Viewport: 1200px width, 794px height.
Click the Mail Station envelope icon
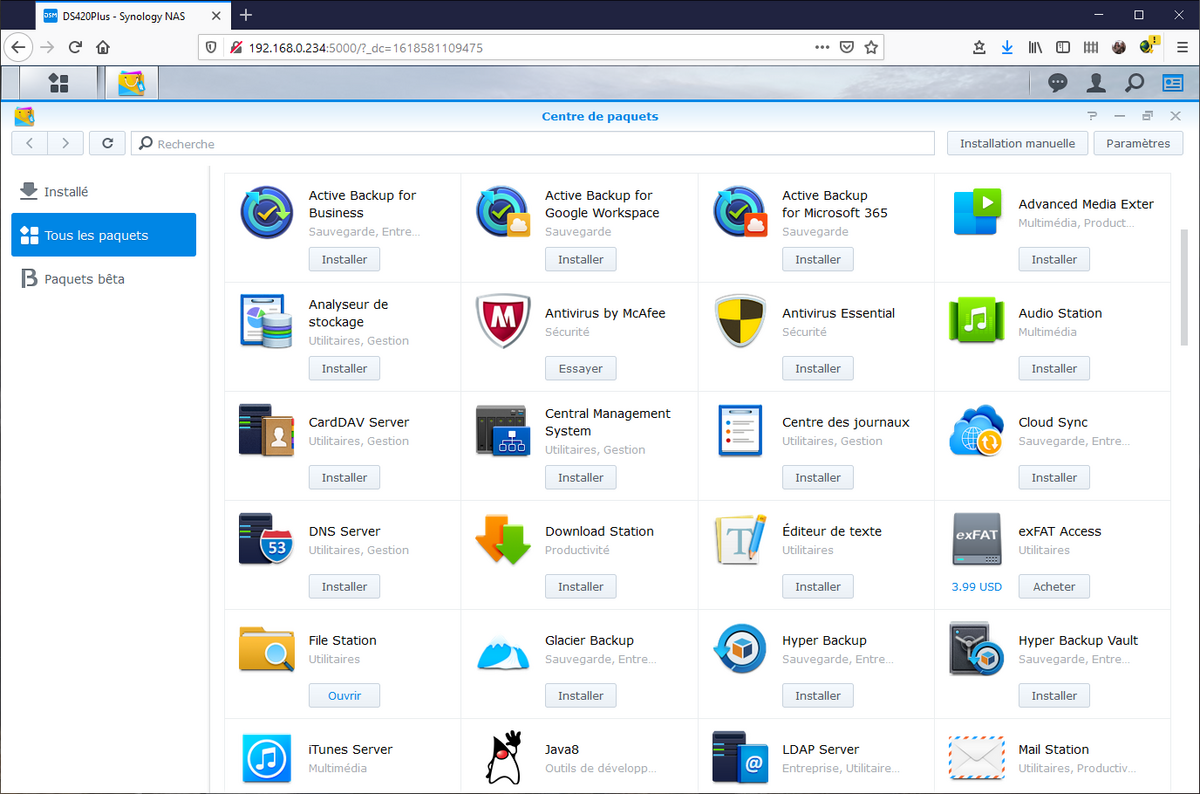976,758
